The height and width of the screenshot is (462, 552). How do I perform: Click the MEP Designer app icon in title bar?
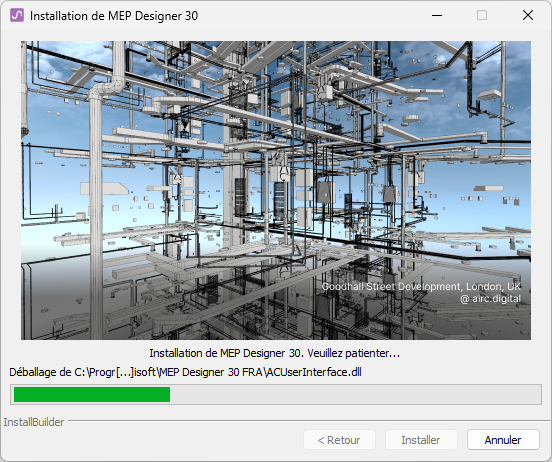[x=17, y=15]
